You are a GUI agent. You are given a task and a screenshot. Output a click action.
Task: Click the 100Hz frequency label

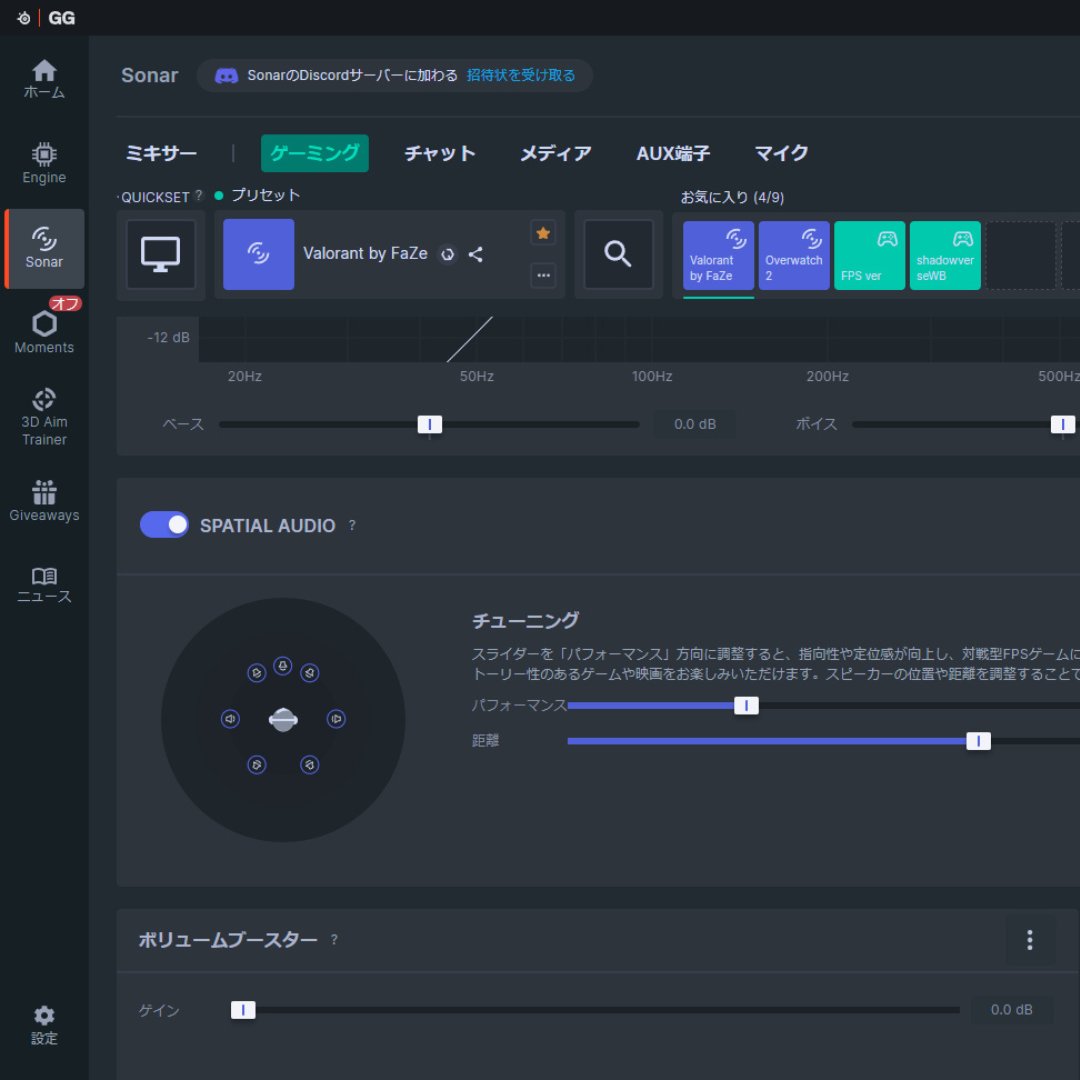tap(652, 376)
